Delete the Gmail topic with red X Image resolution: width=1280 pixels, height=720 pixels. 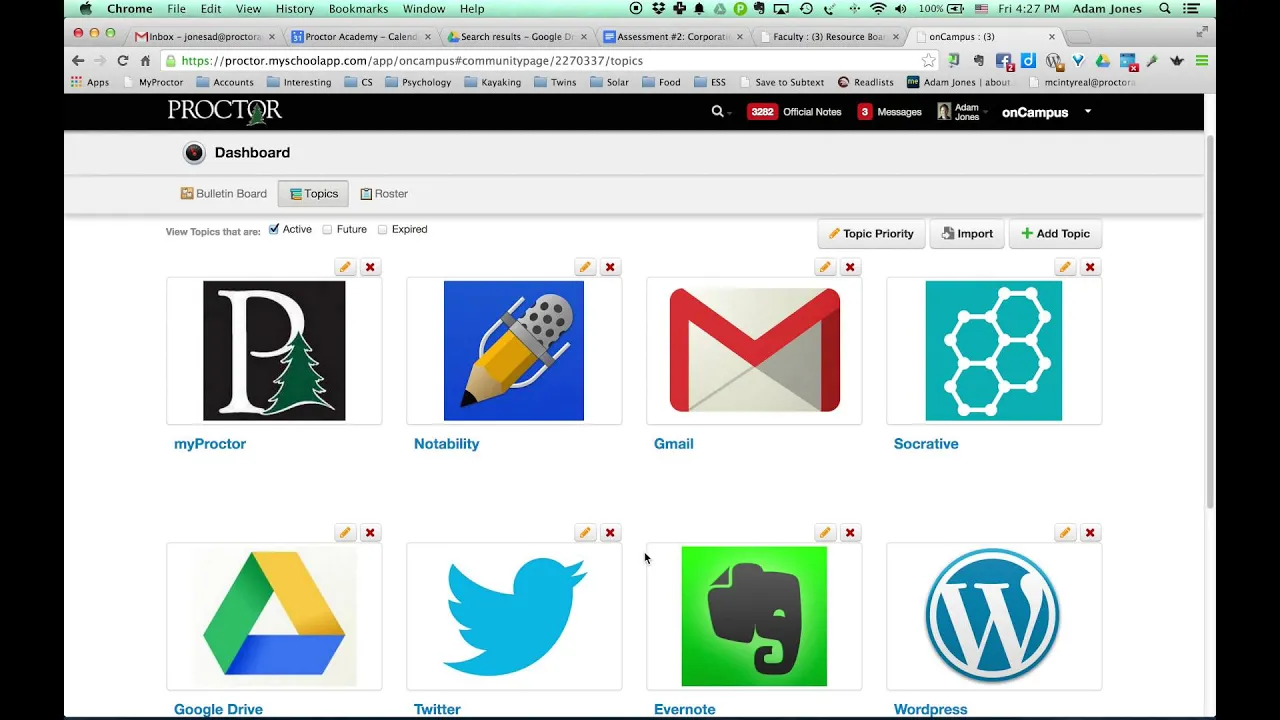[850, 267]
